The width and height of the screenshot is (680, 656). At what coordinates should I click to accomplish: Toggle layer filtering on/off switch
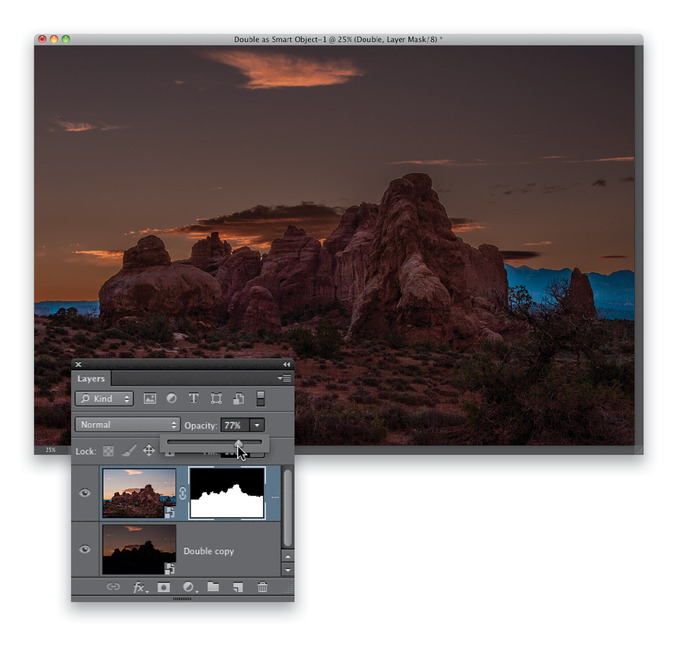(260, 398)
